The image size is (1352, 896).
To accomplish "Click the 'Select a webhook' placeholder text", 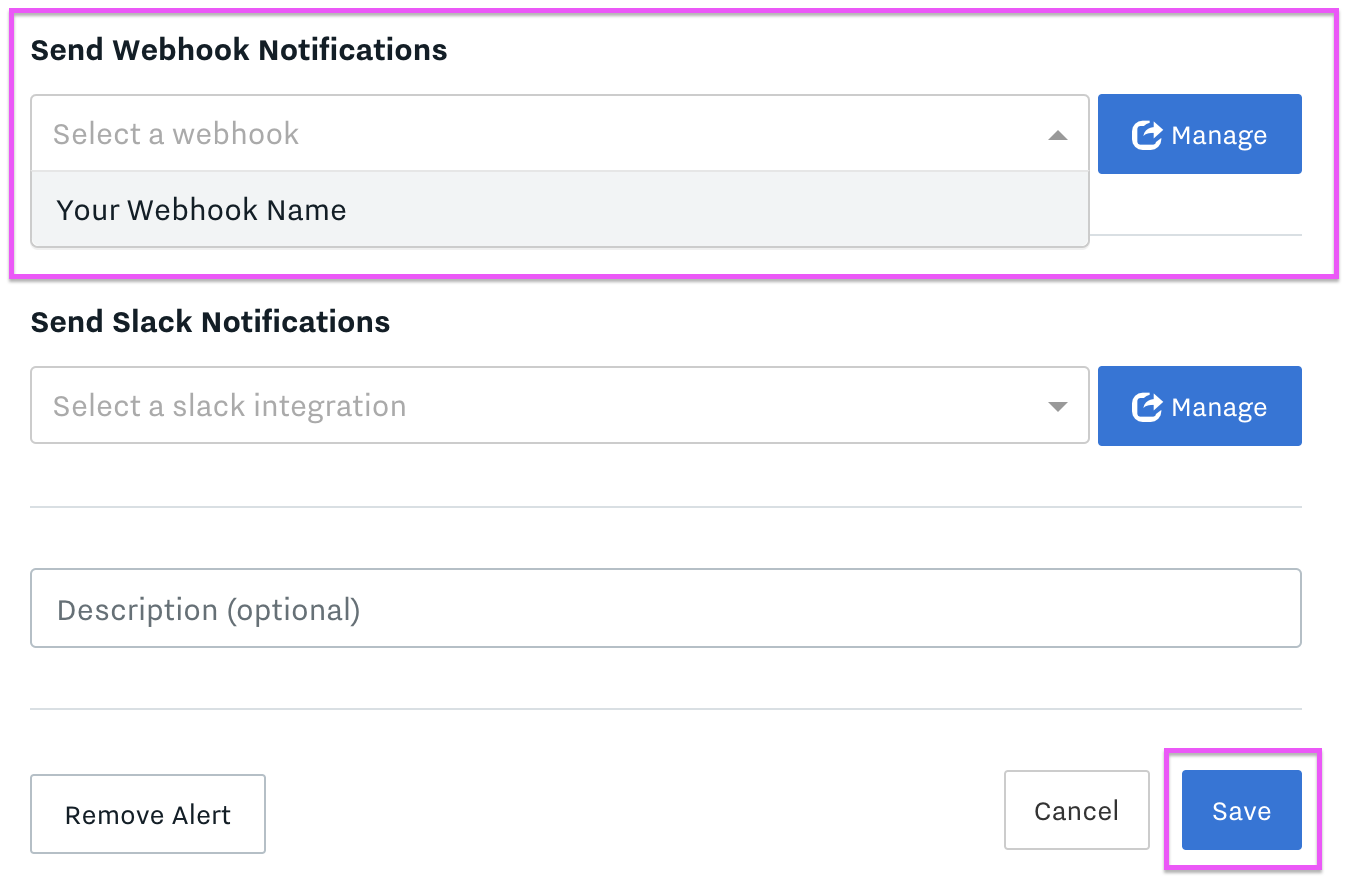I will 176,134.
